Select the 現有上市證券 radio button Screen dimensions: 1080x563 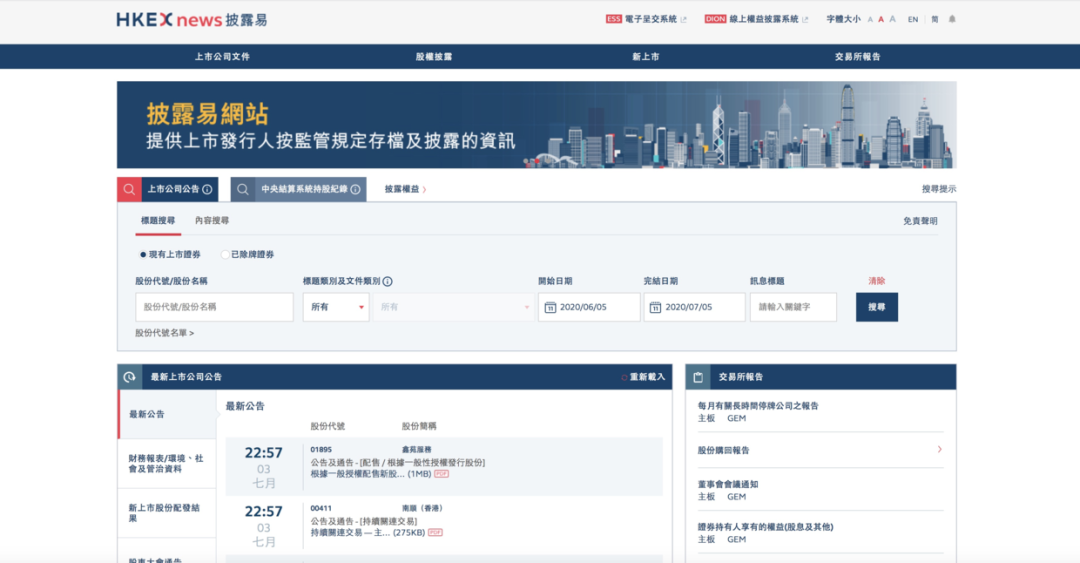[143, 255]
